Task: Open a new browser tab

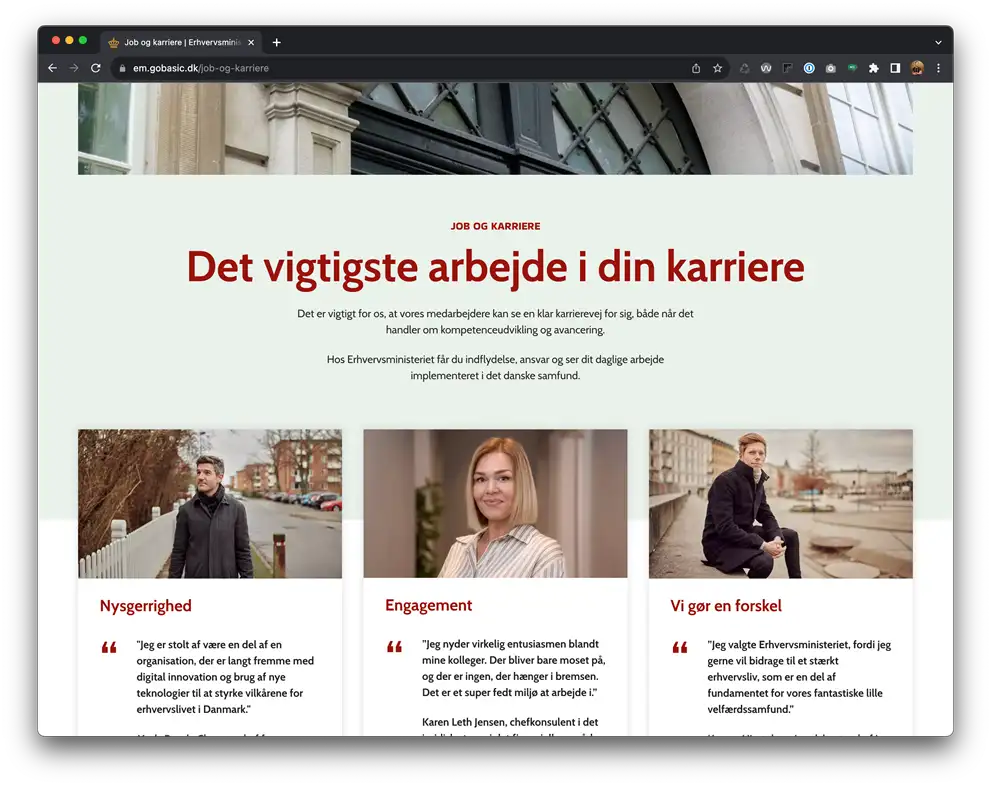Action: point(277,42)
